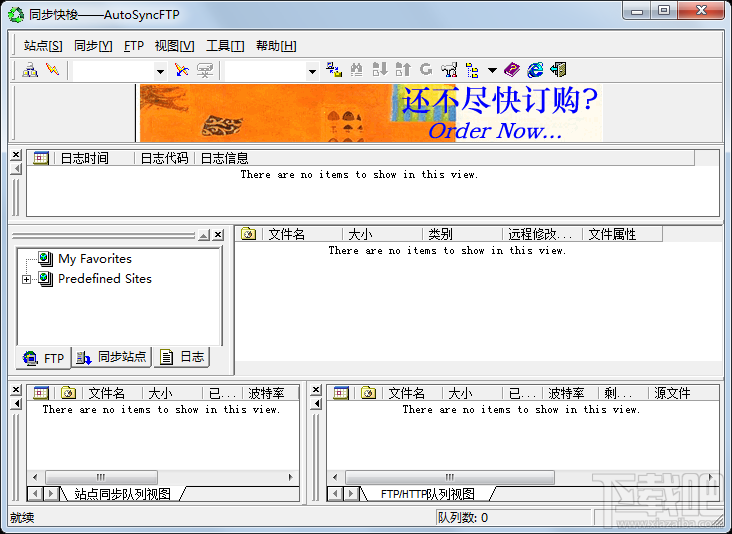Open the second toolbar combo box dropdown
The height and width of the screenshot is (534, 732).
(312, 71)
